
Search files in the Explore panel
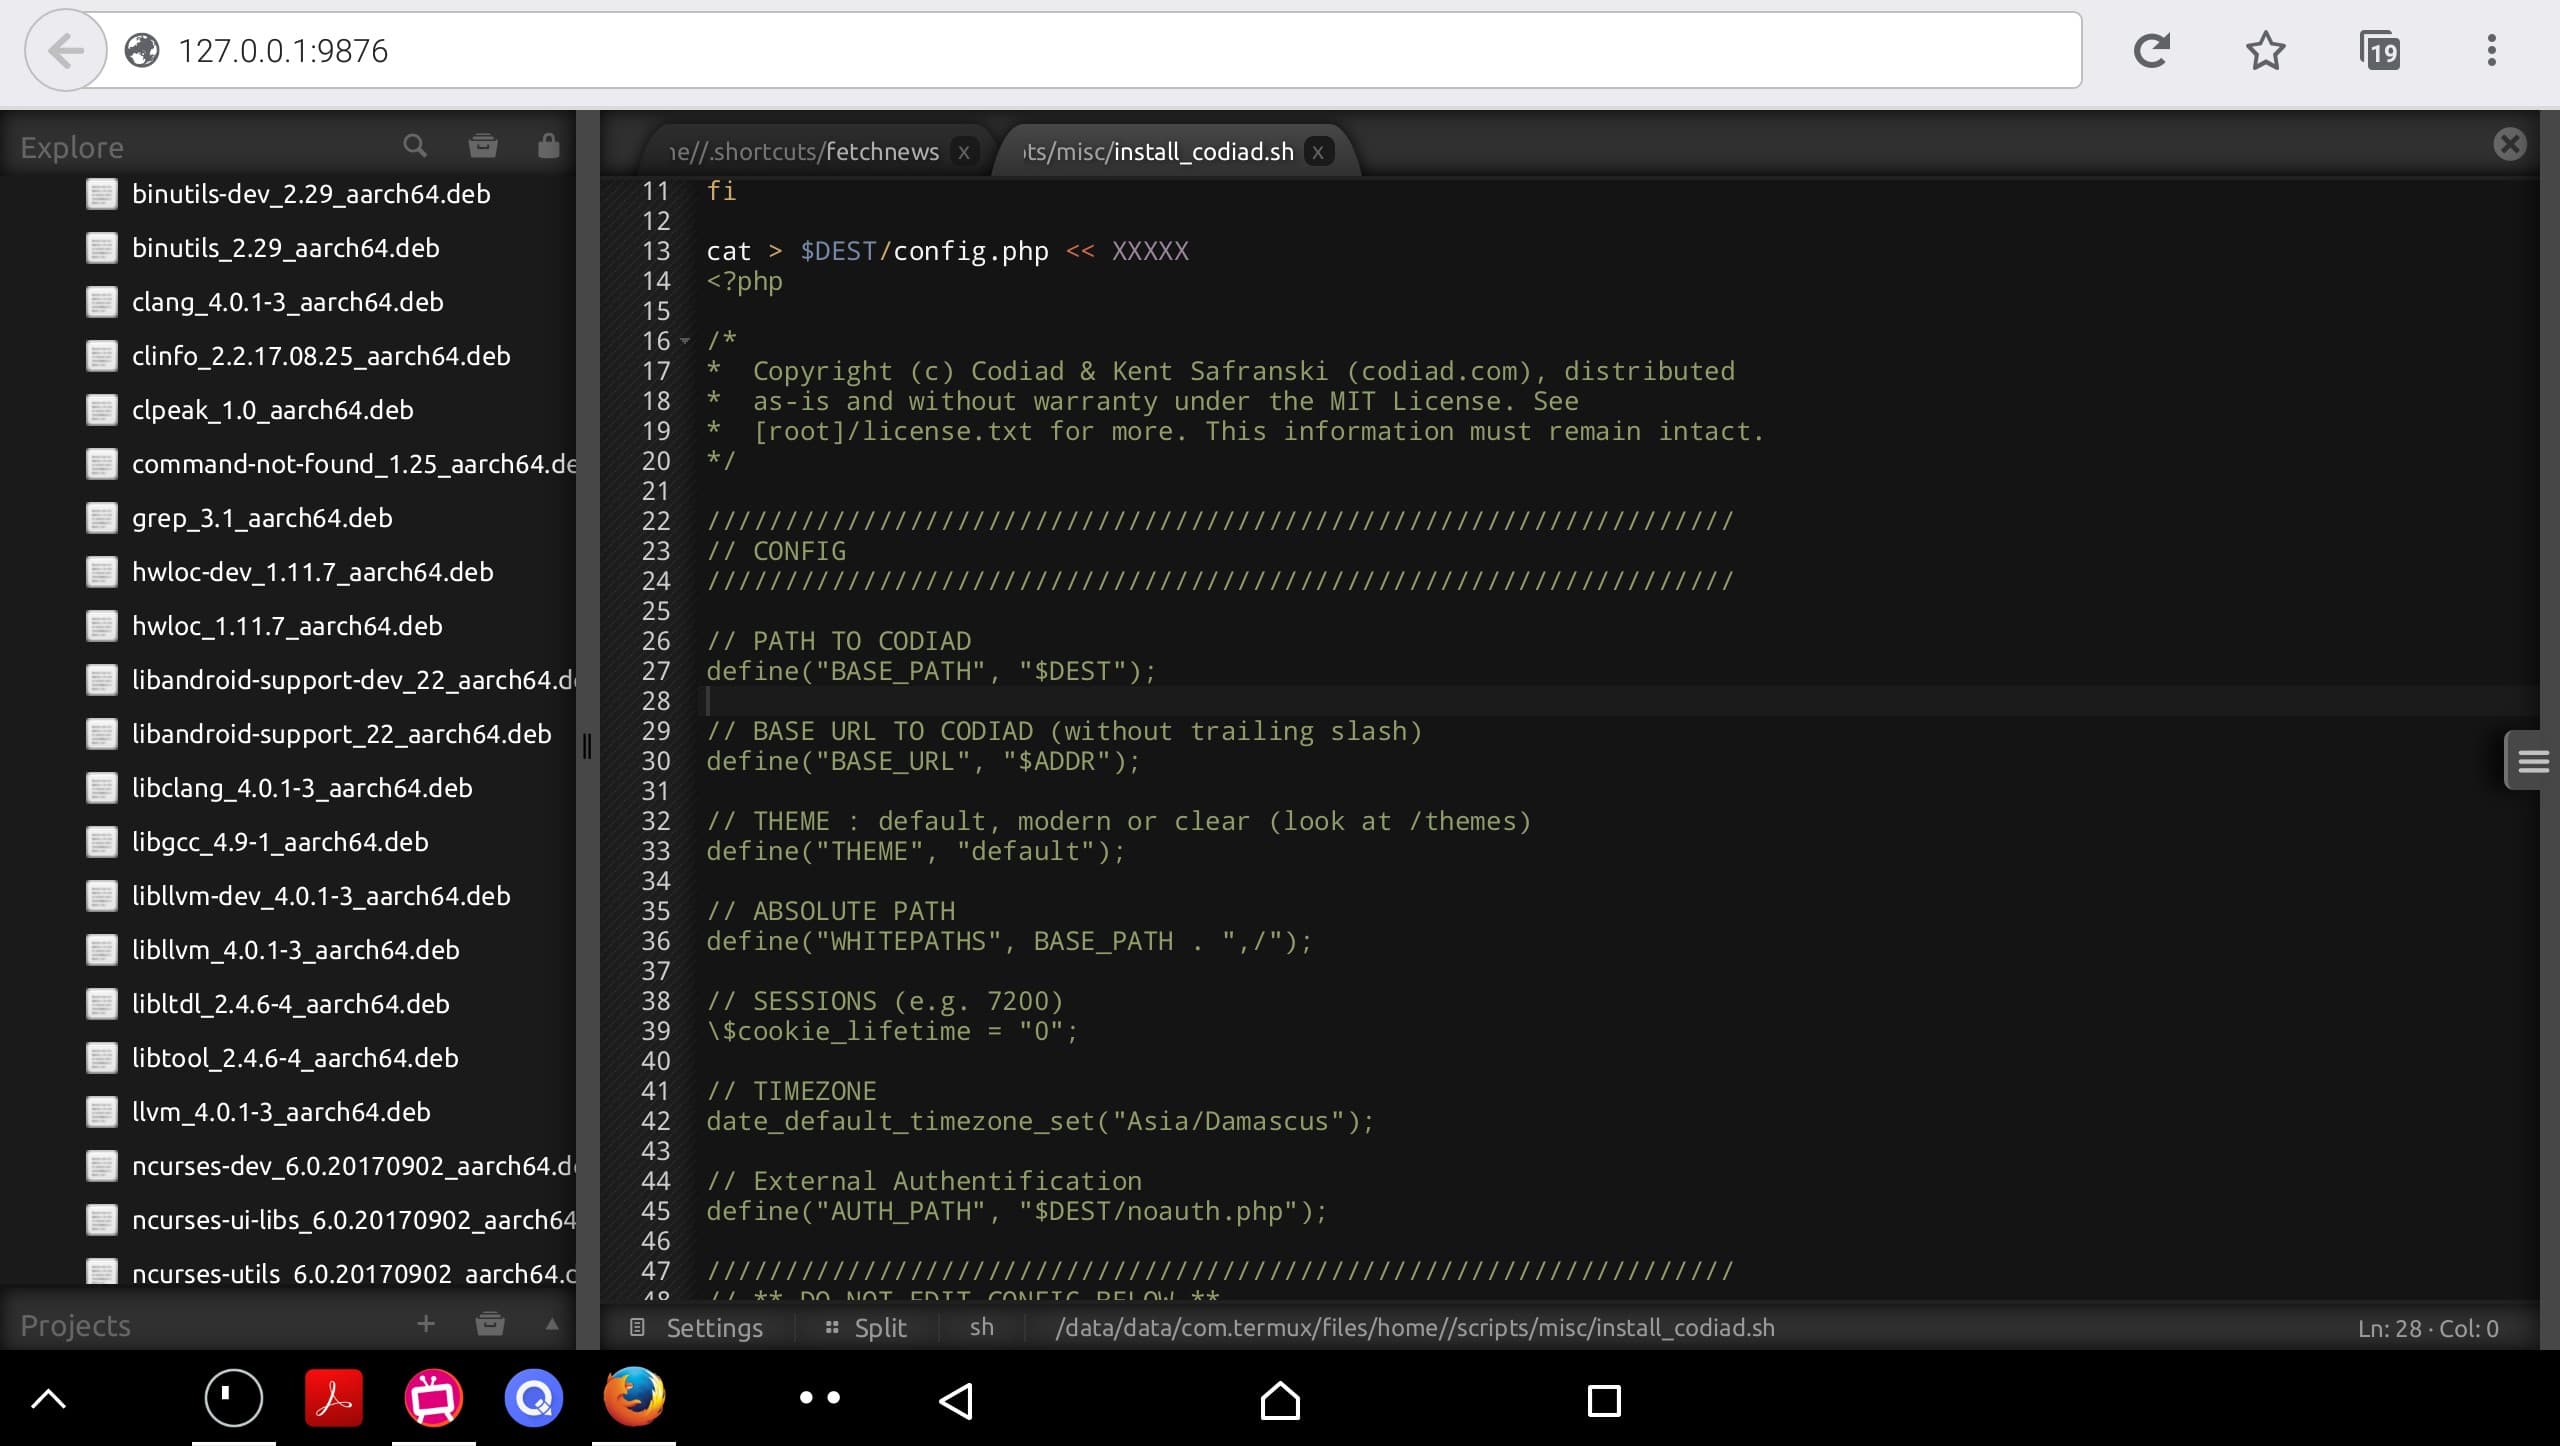coord(414,146)
